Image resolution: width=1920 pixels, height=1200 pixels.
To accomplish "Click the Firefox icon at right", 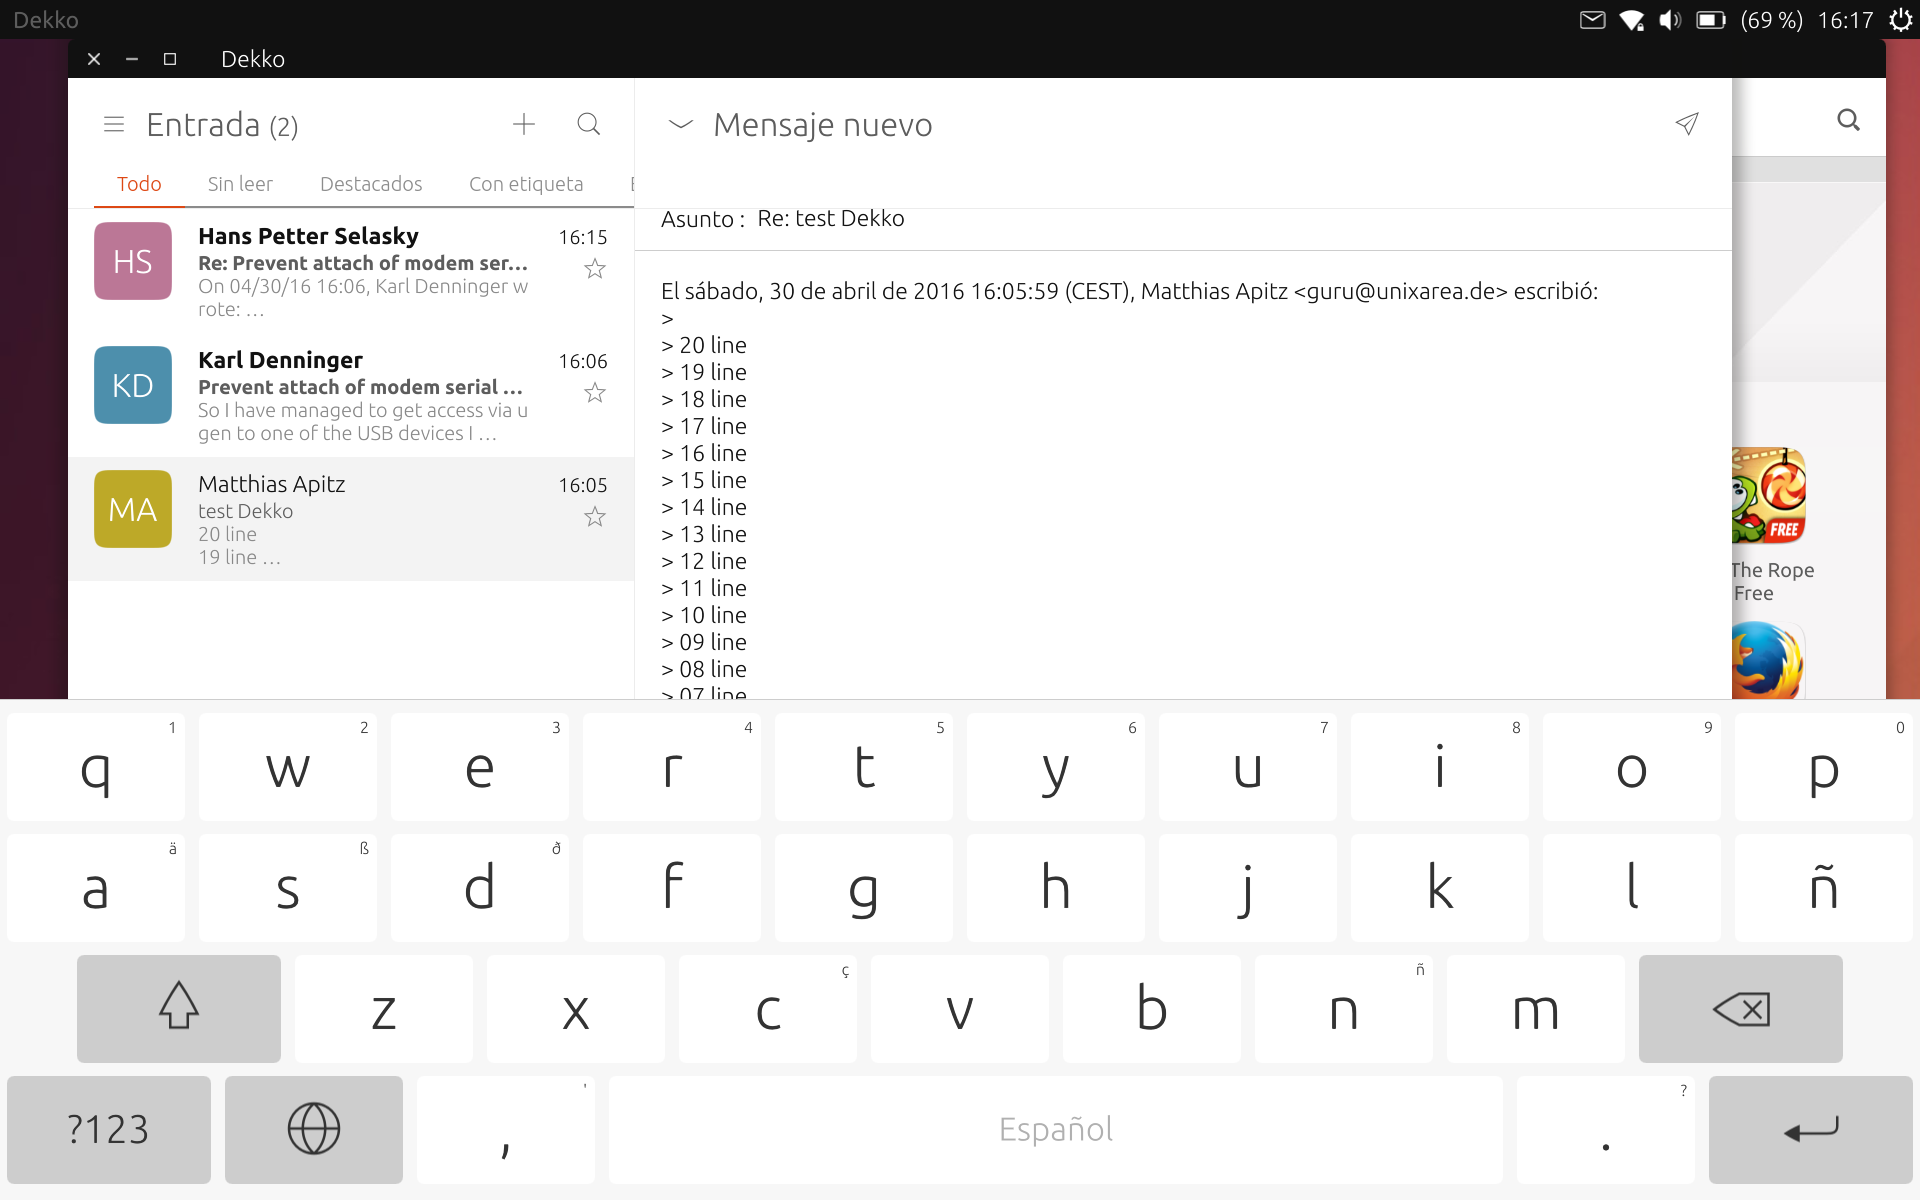I will click(1768, 660).
